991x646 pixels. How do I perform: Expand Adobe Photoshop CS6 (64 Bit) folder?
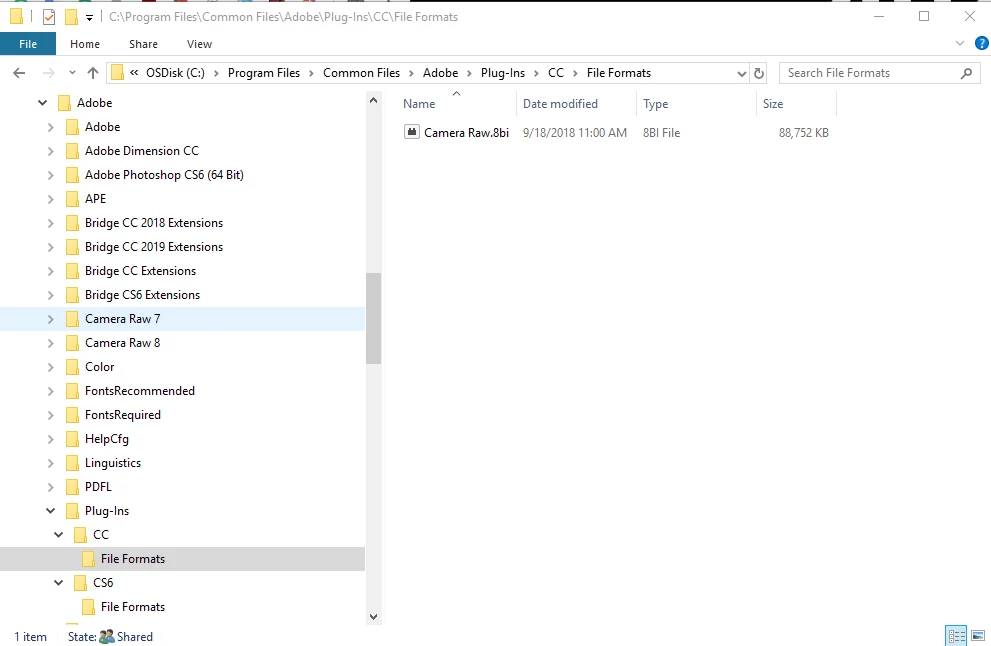click(x=51, y=175)
